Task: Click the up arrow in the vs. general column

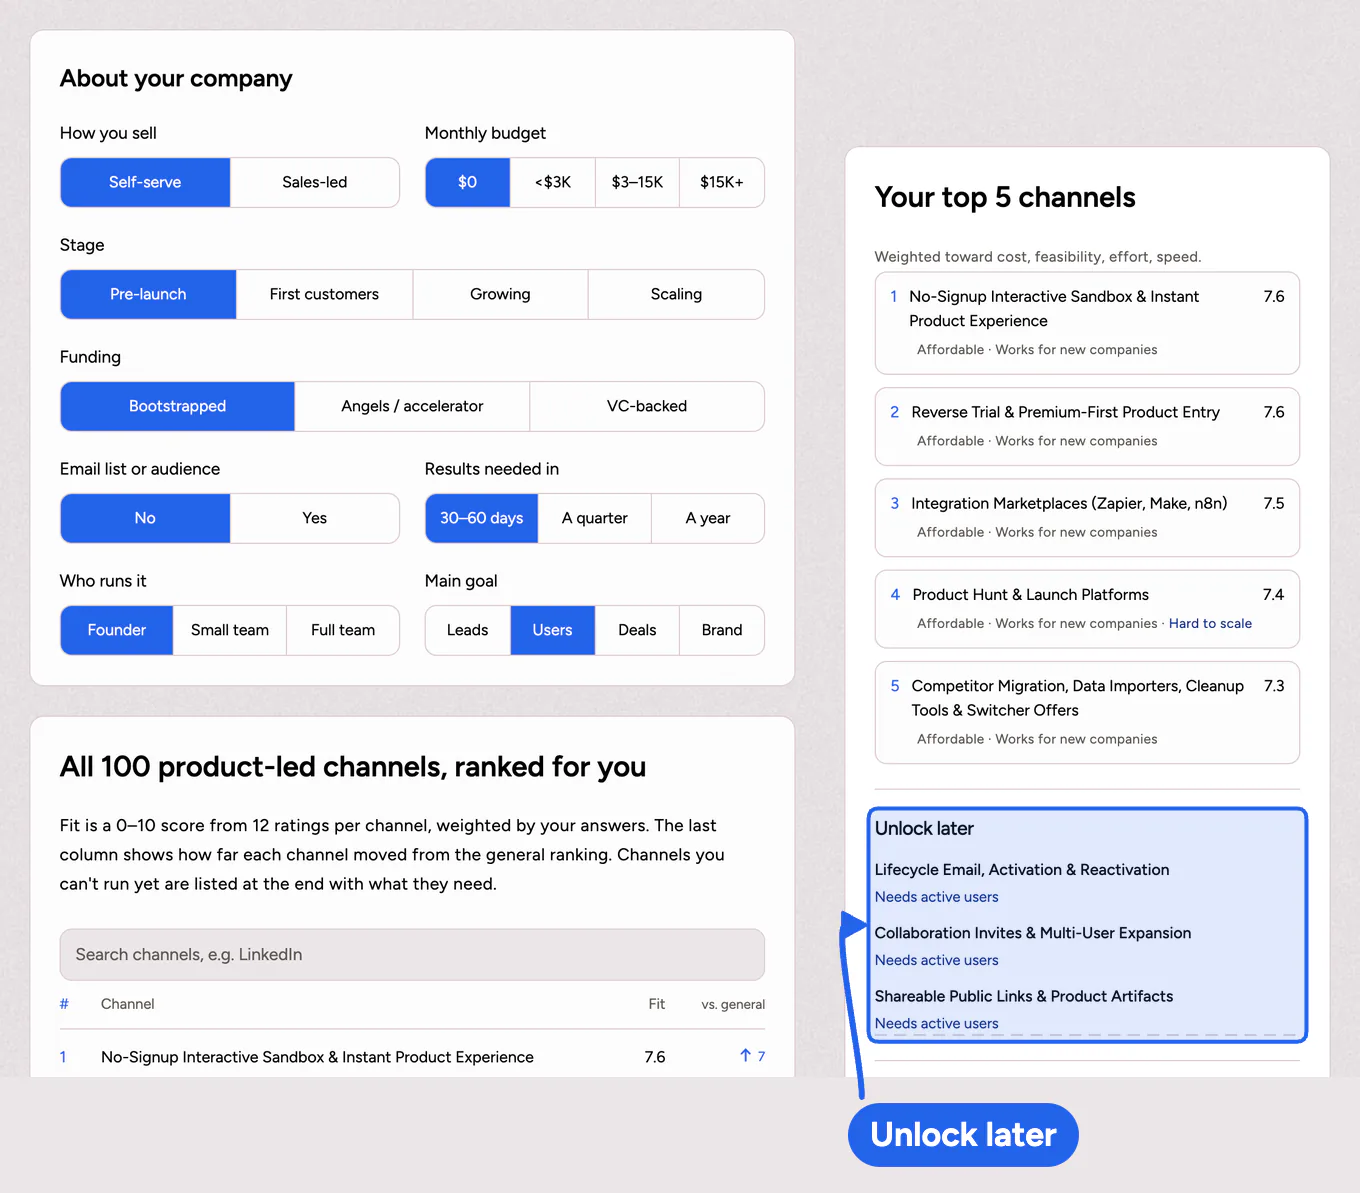Action: point(745,1056)
